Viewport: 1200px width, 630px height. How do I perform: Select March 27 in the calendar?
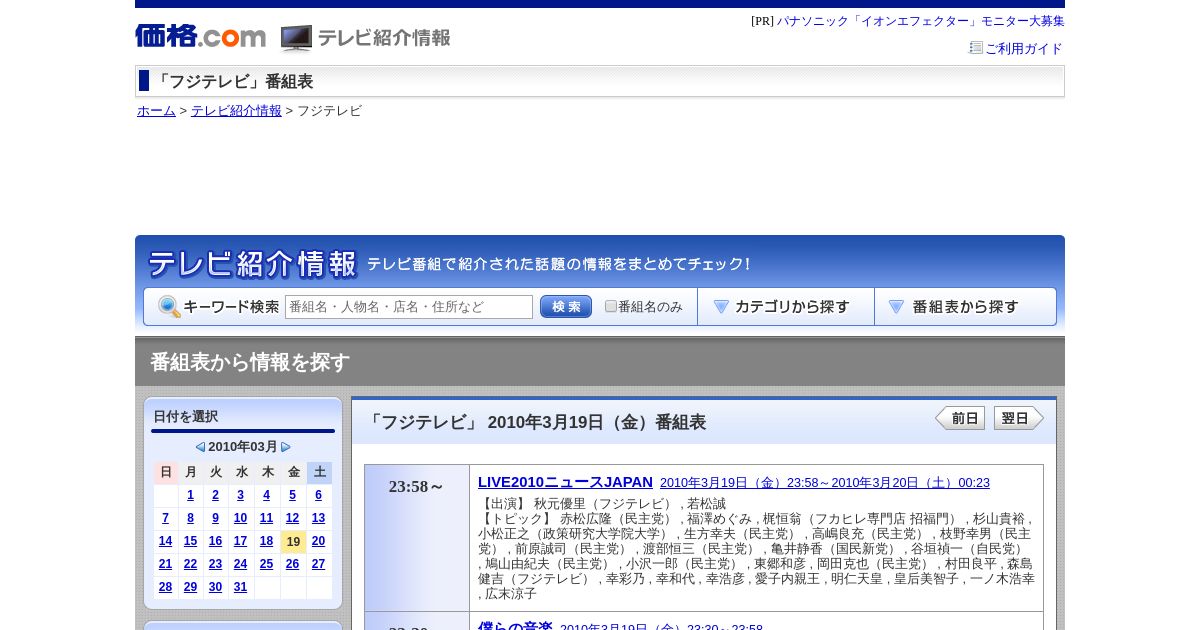(x=318, y=564)
